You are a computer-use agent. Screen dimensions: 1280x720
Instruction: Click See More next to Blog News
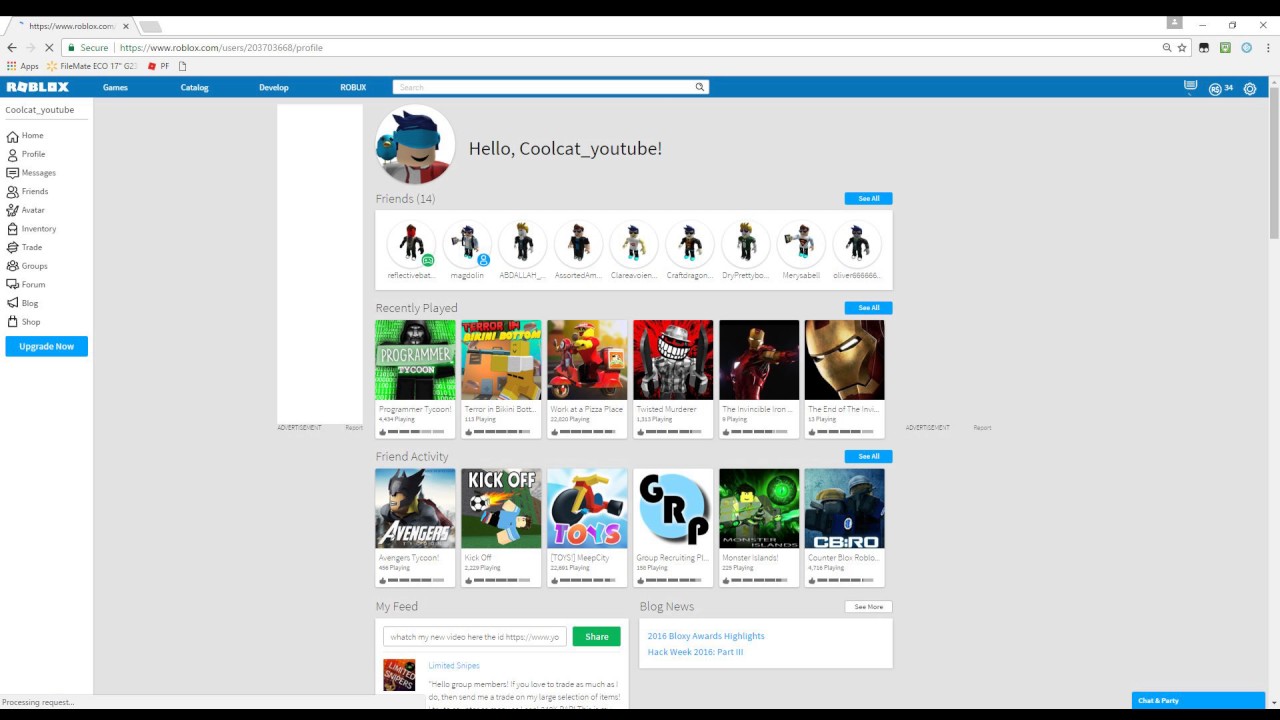coord(868,607)
